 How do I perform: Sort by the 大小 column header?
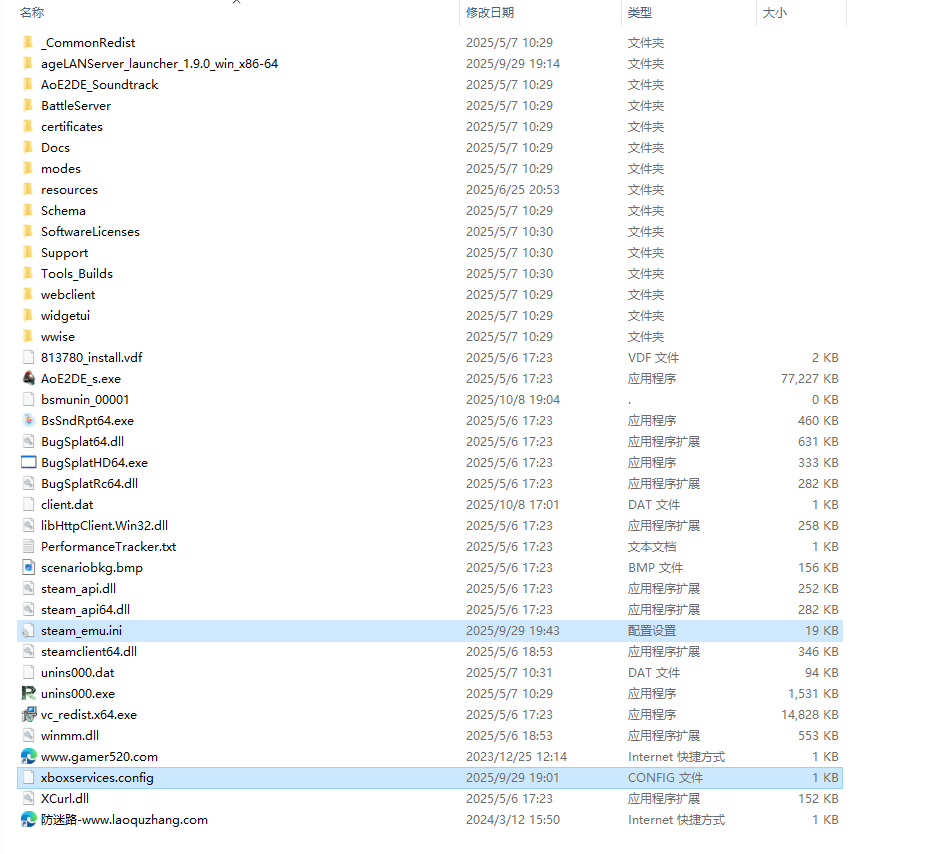coord(775,13)
